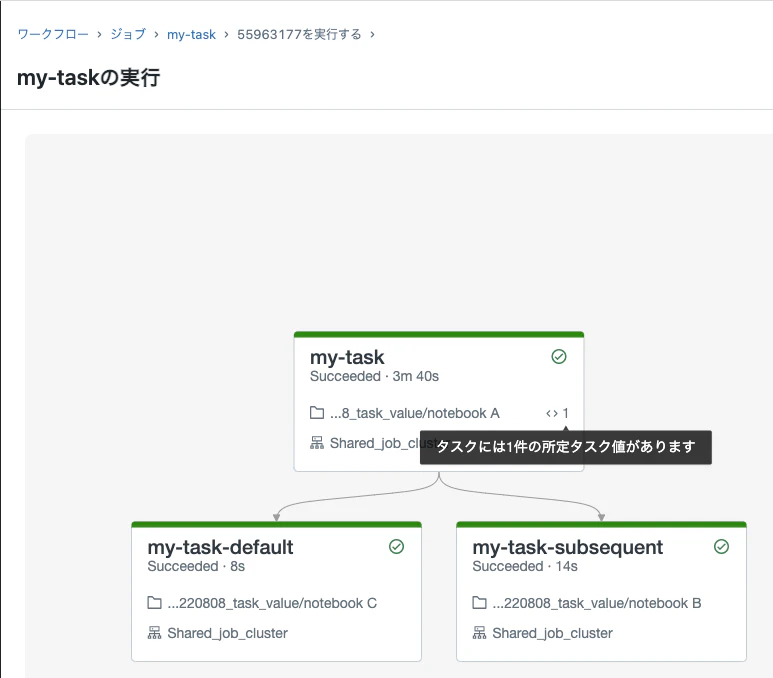Go to the ジョブ breadcrumb link
The image size is (773, 678).
[128, 34]
